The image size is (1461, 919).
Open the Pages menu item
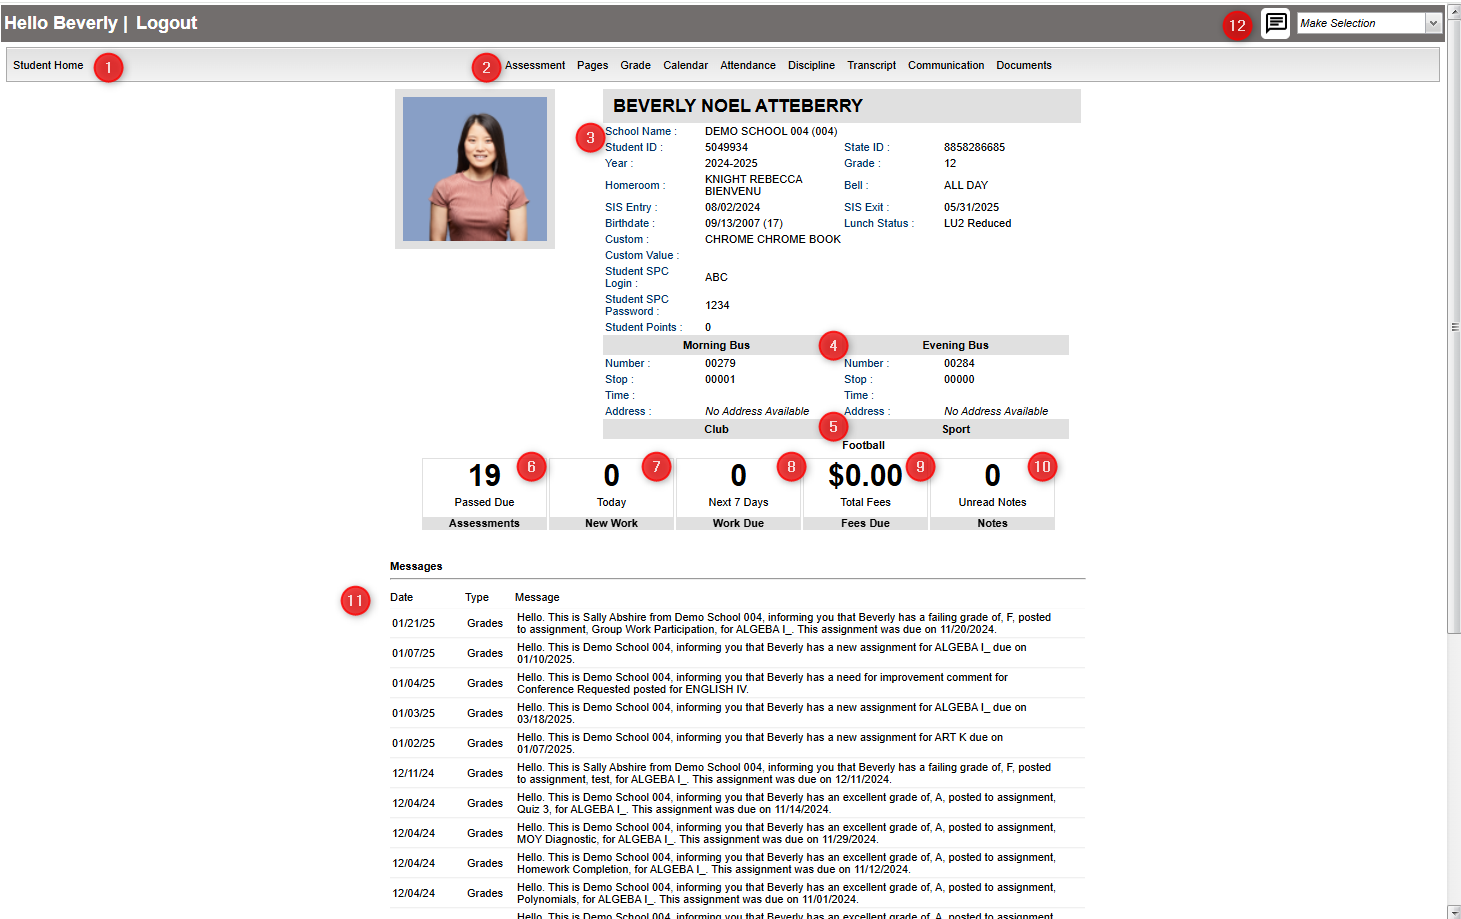[592, 65]
